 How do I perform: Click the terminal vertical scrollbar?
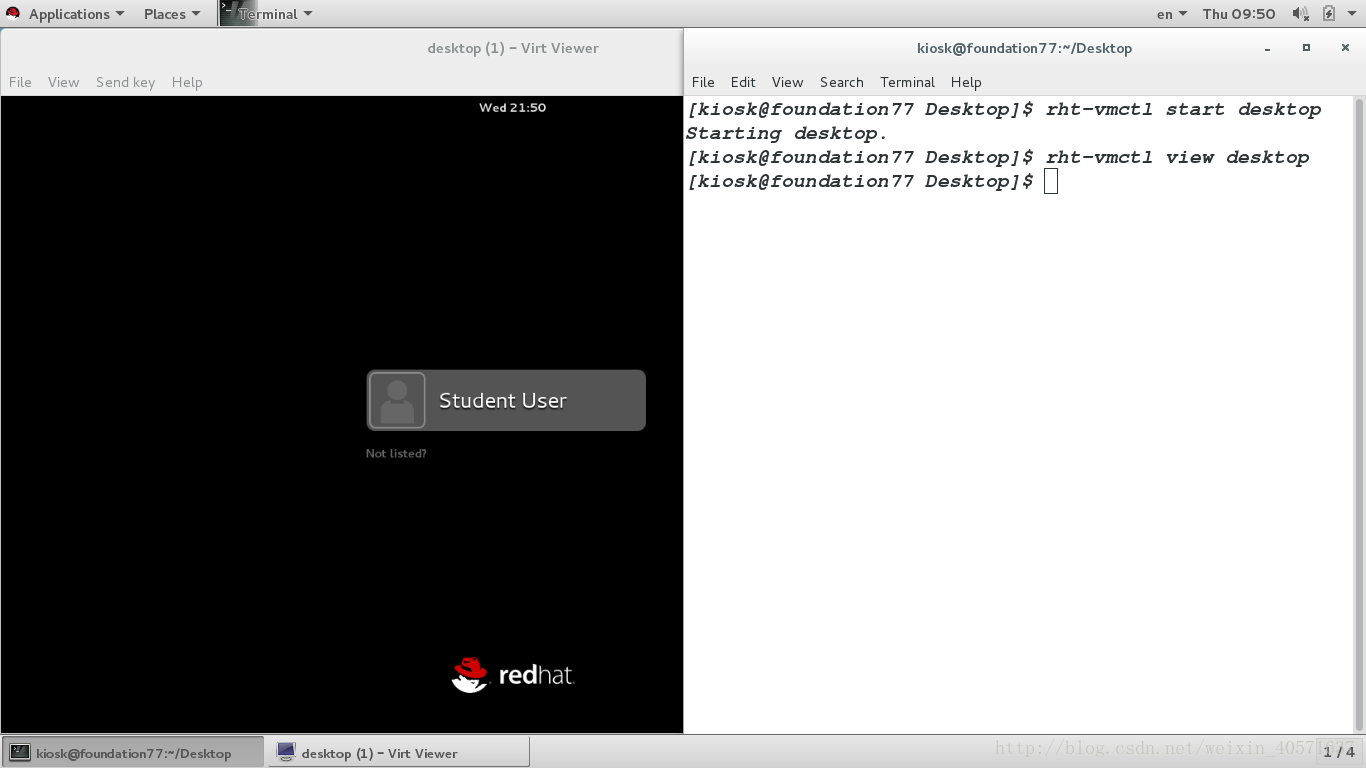1359,414
